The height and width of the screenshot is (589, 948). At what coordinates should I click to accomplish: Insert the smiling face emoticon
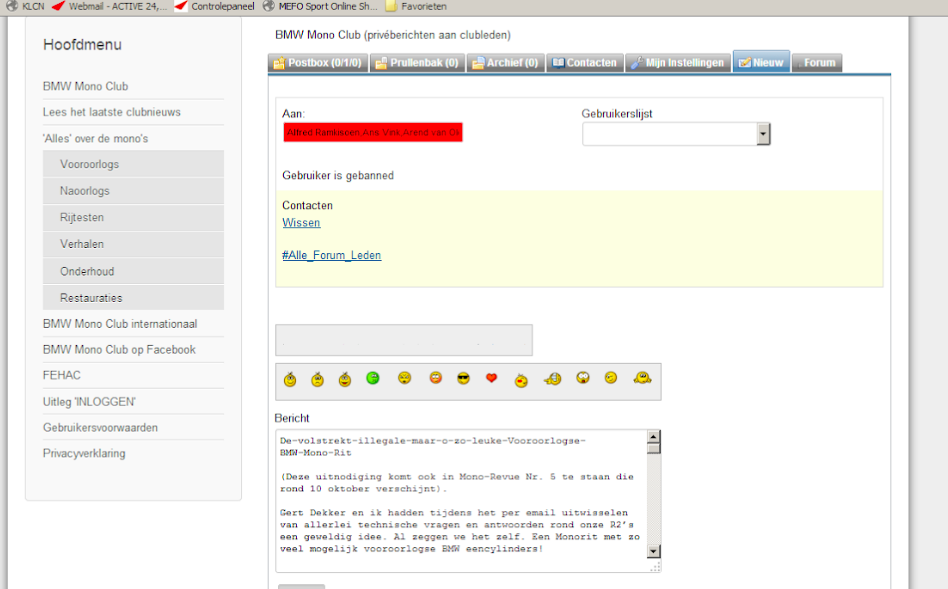(x=290, y=379)
